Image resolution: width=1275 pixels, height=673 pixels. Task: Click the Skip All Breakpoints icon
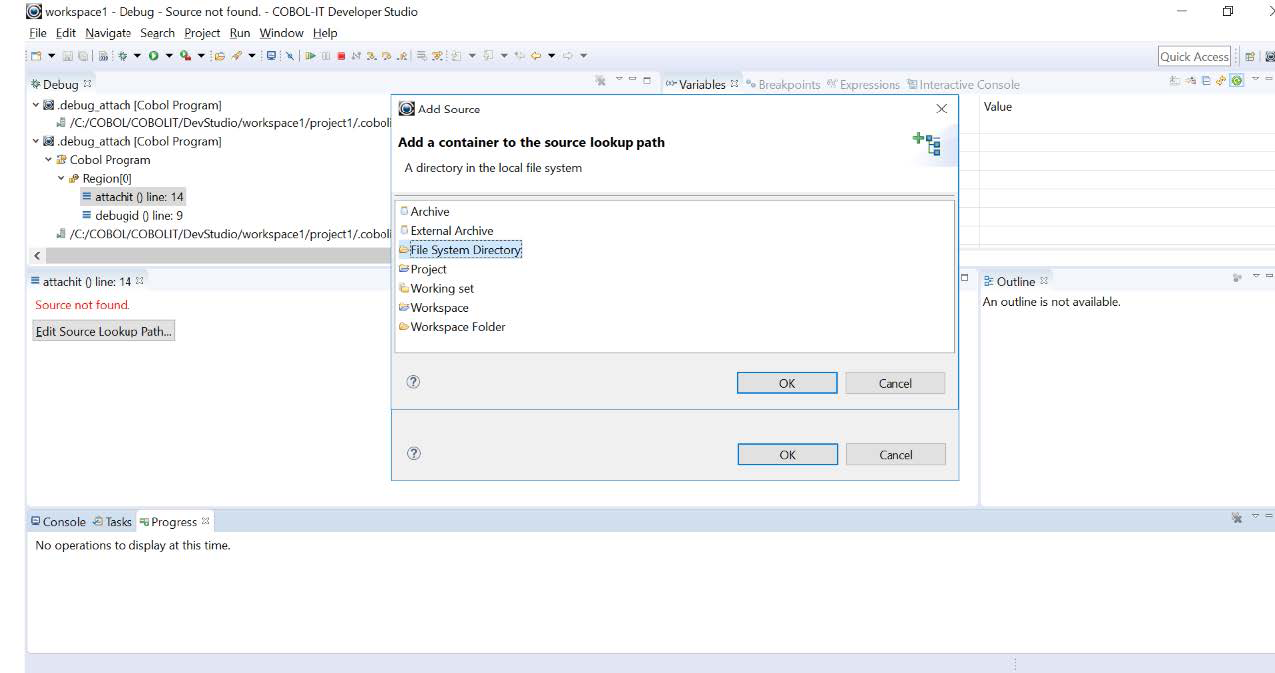pos(289,55)
